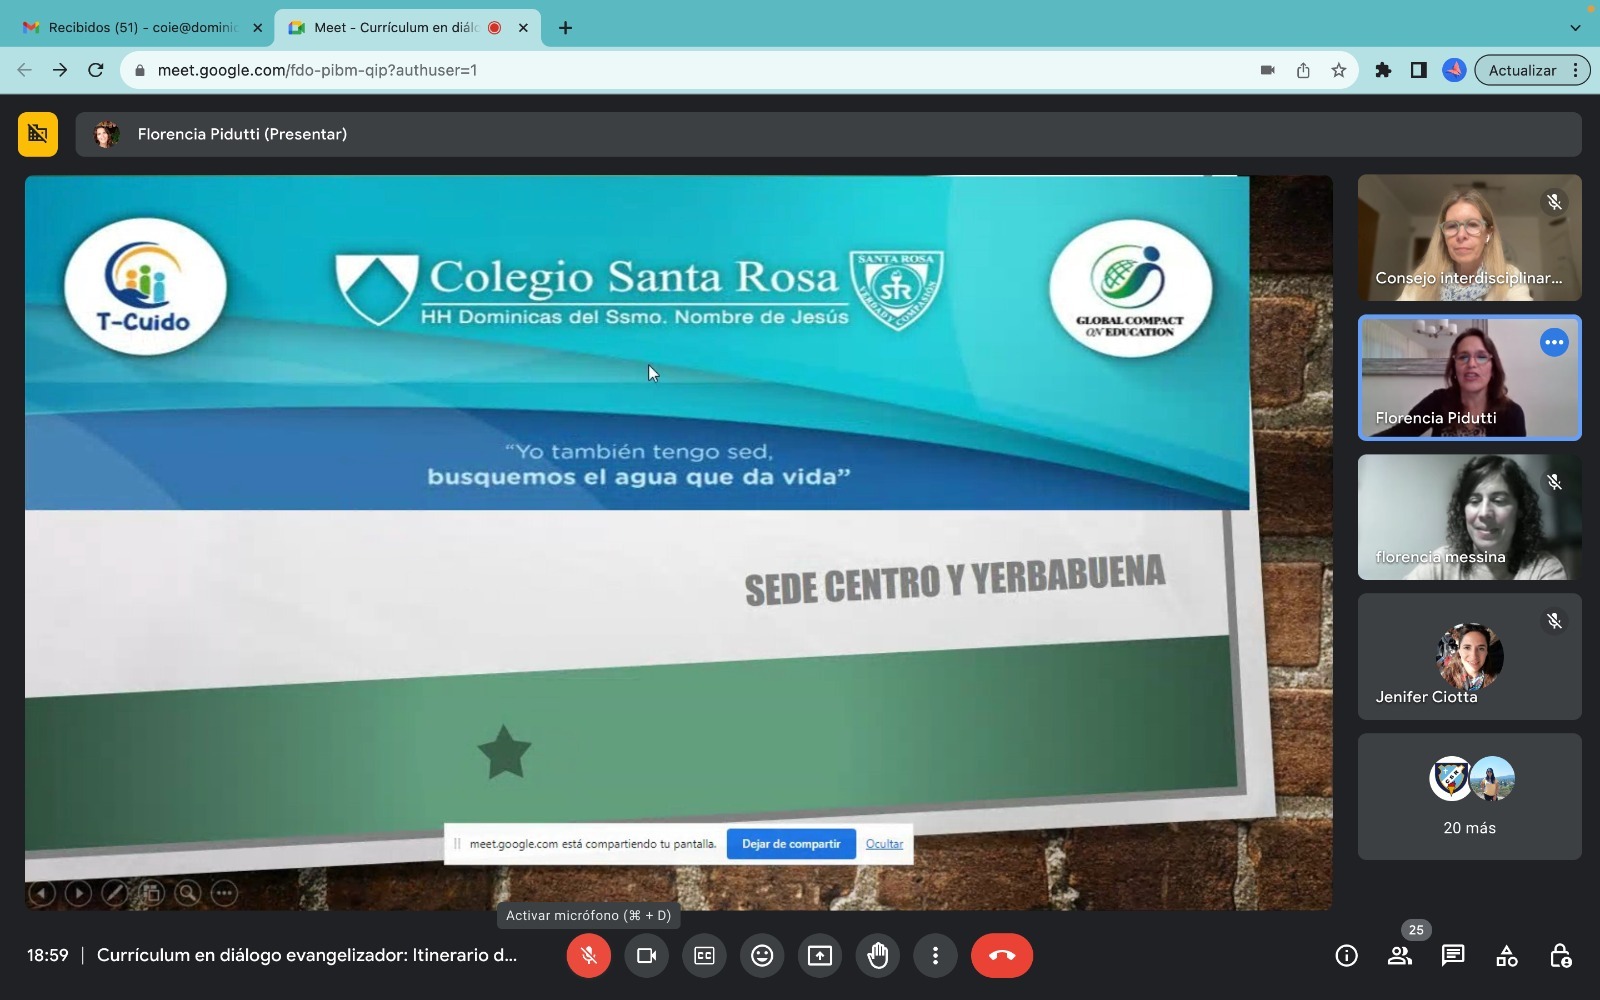This screenshot has height=1000, width=1600.
Task: Open the activities panel
Action: tap(1507, 956)
